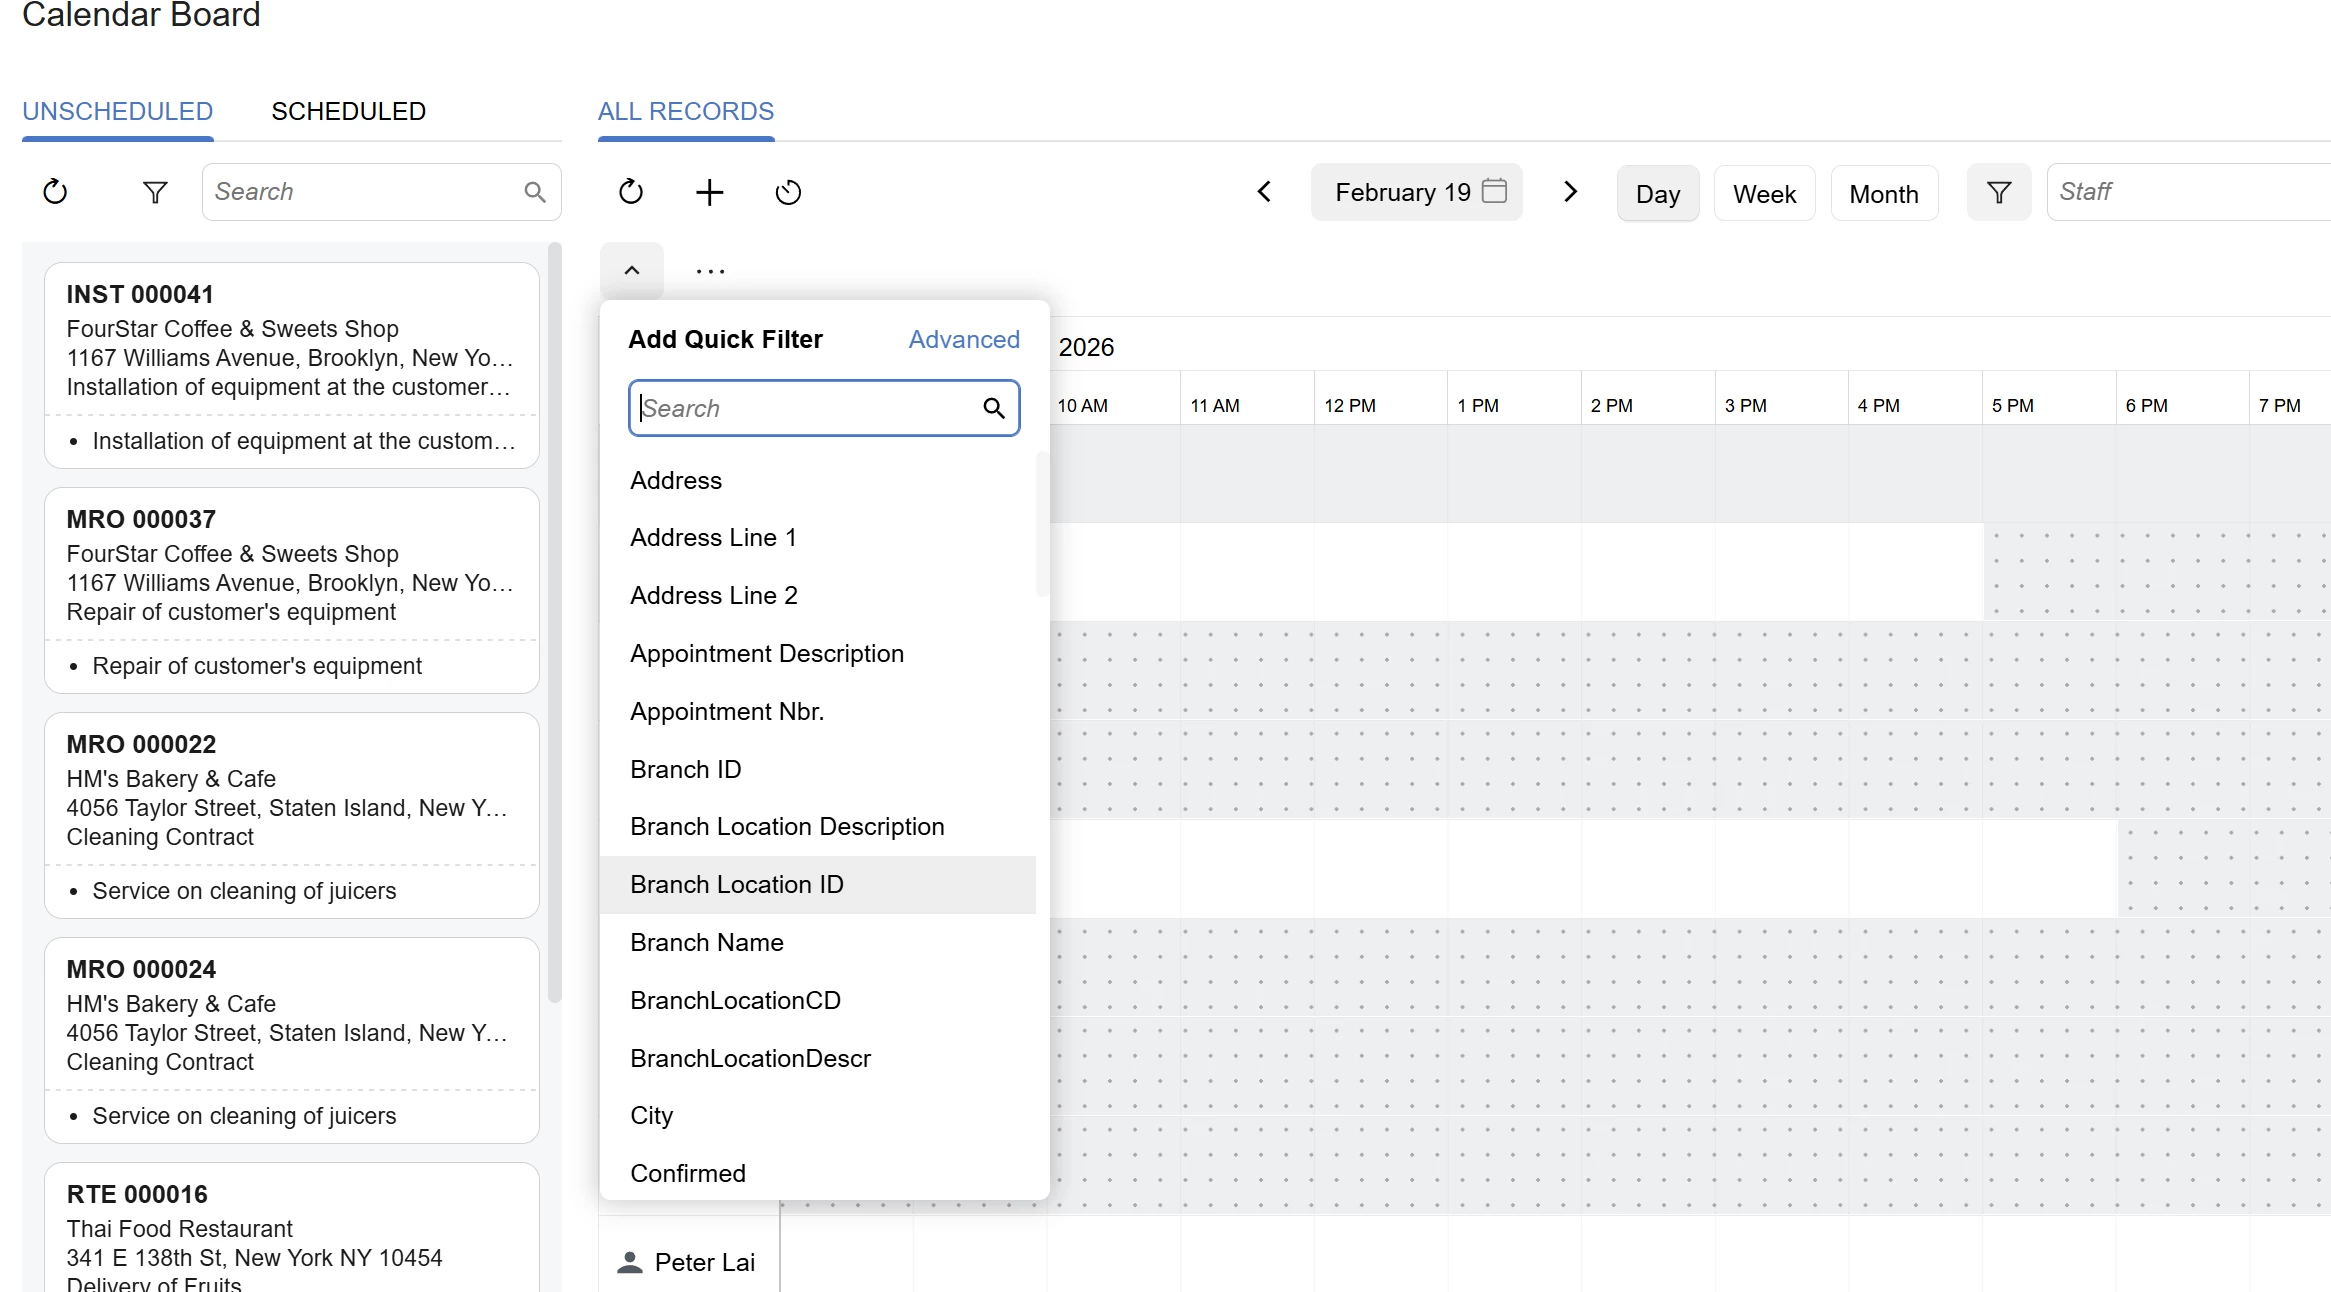The height and width of the screenshot is (1292, 2331).
Task: Go to previous day arrow
Action: tap(1264, 192)
